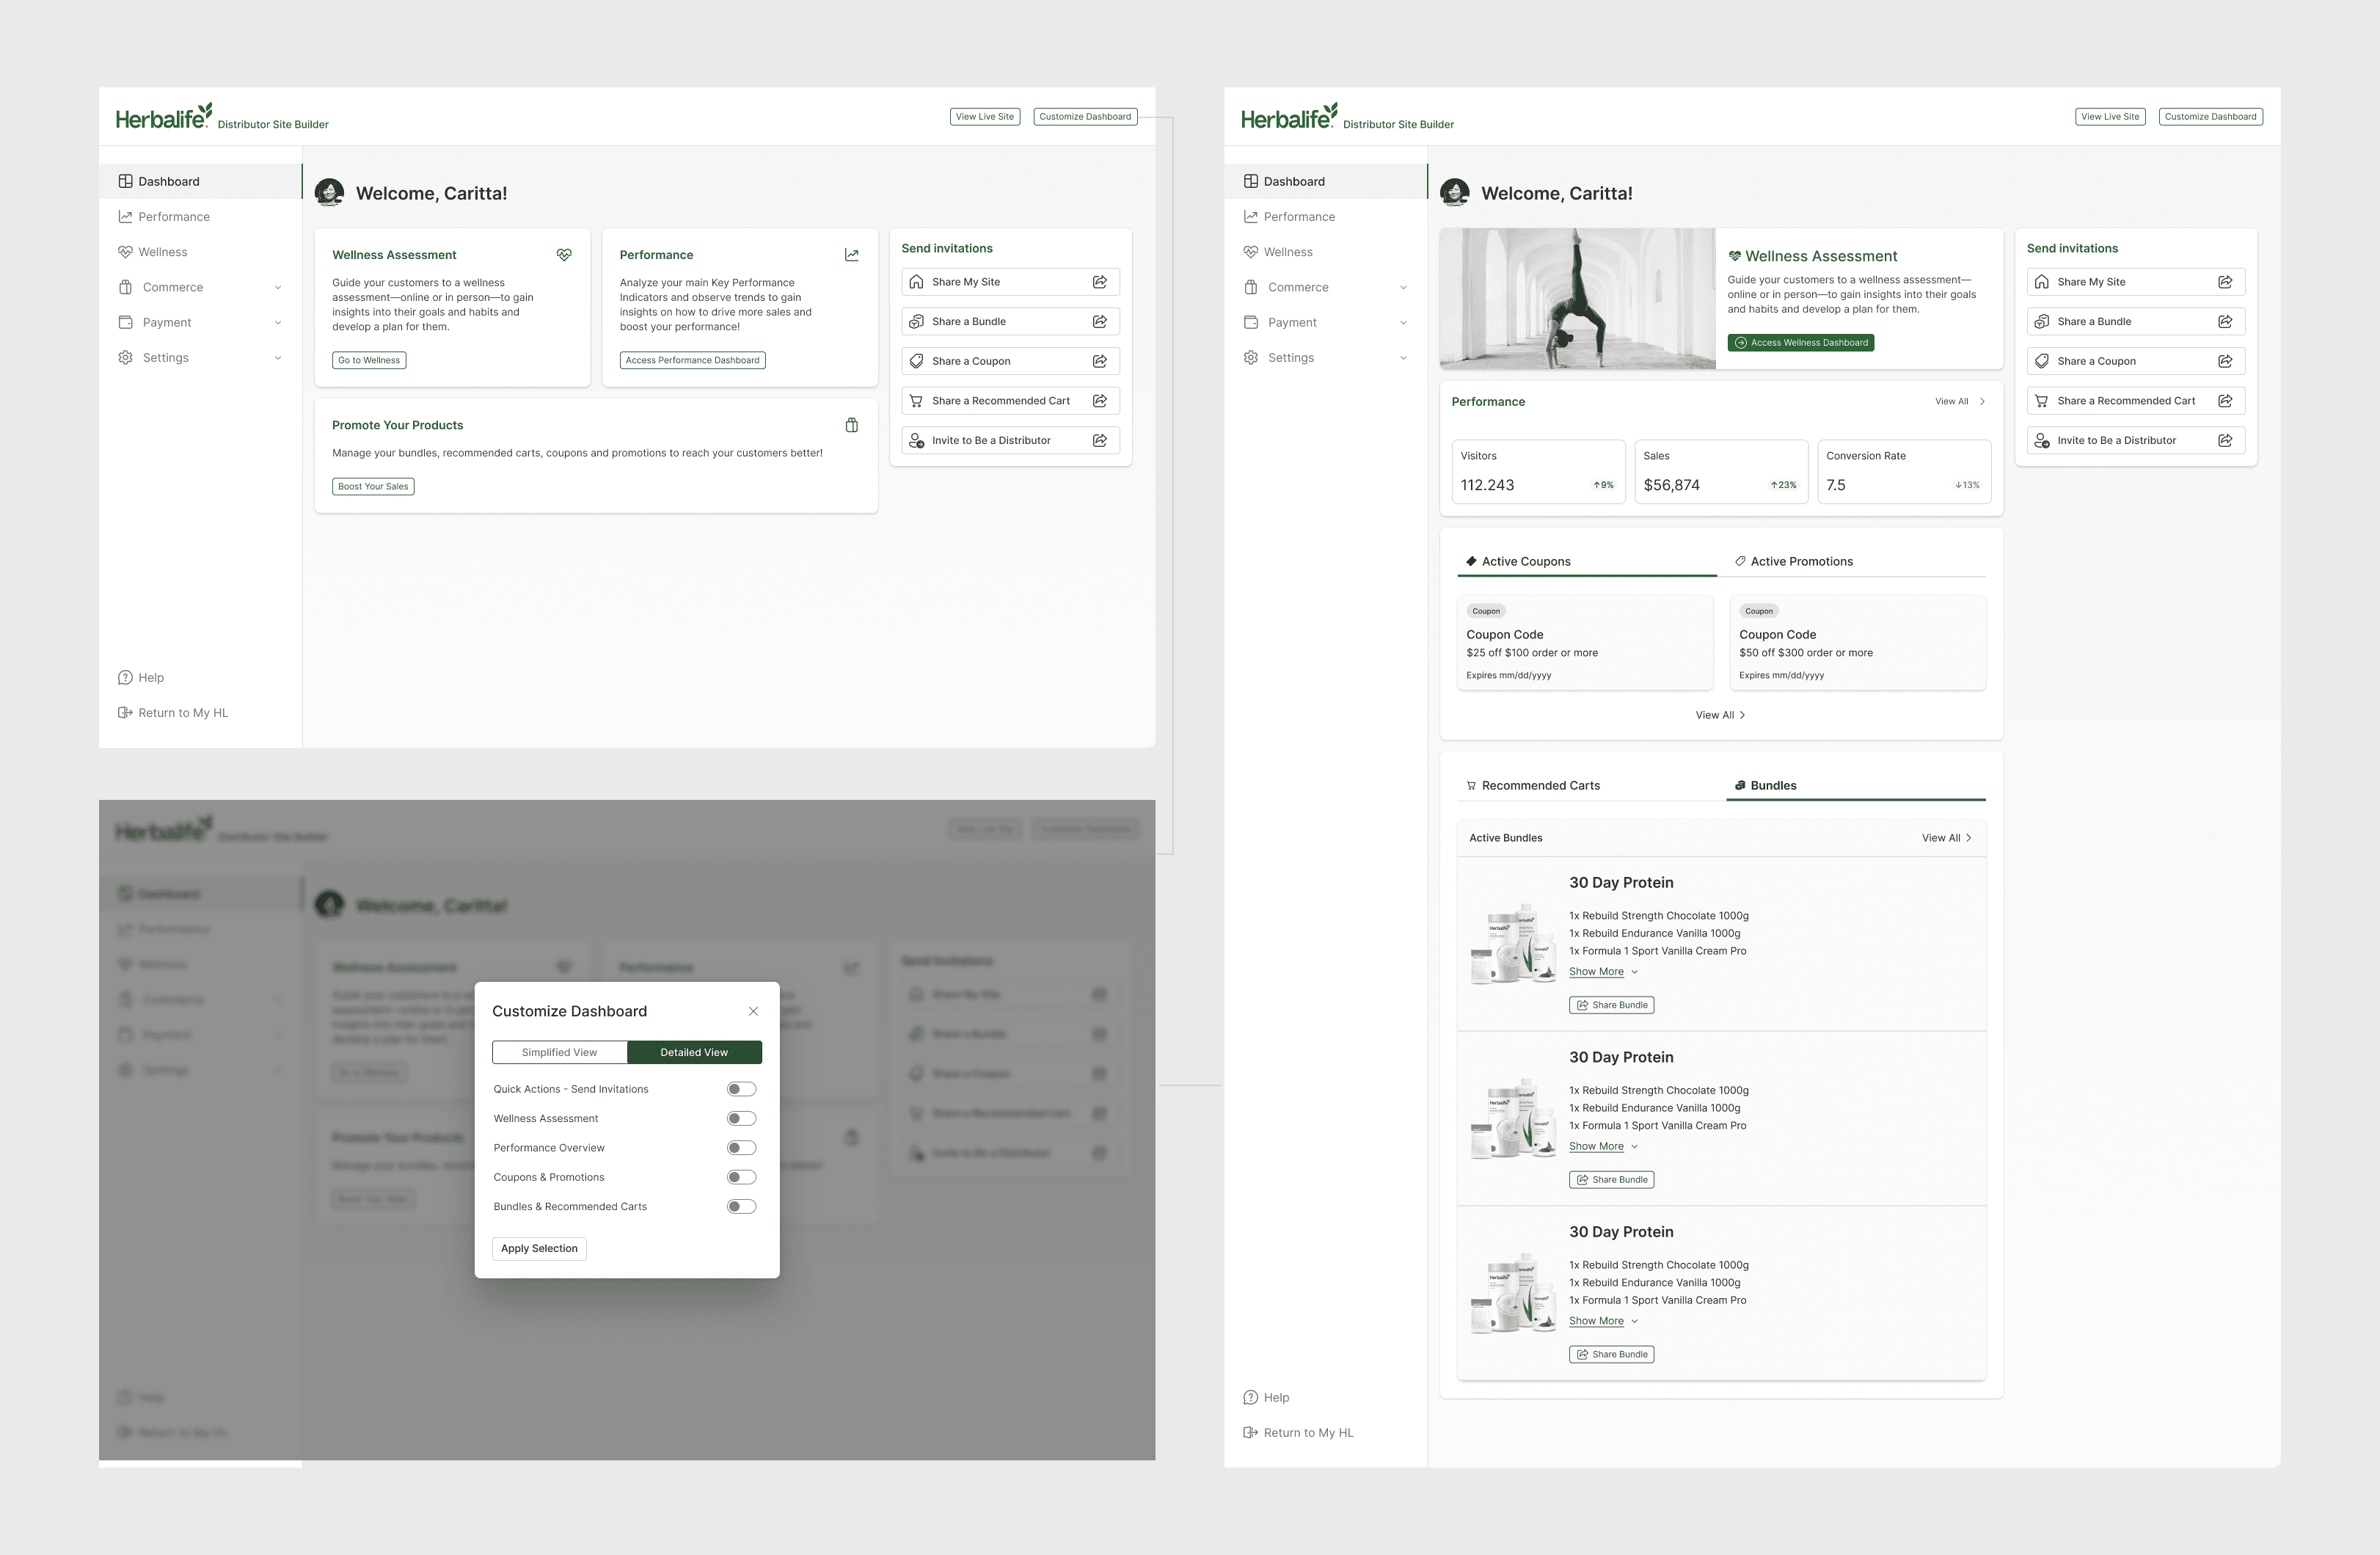The width and height of the screenshot is (2380, 1555).
Task: Click shopping bag icon in Promote Your Products card
Action: click(851, 425)
